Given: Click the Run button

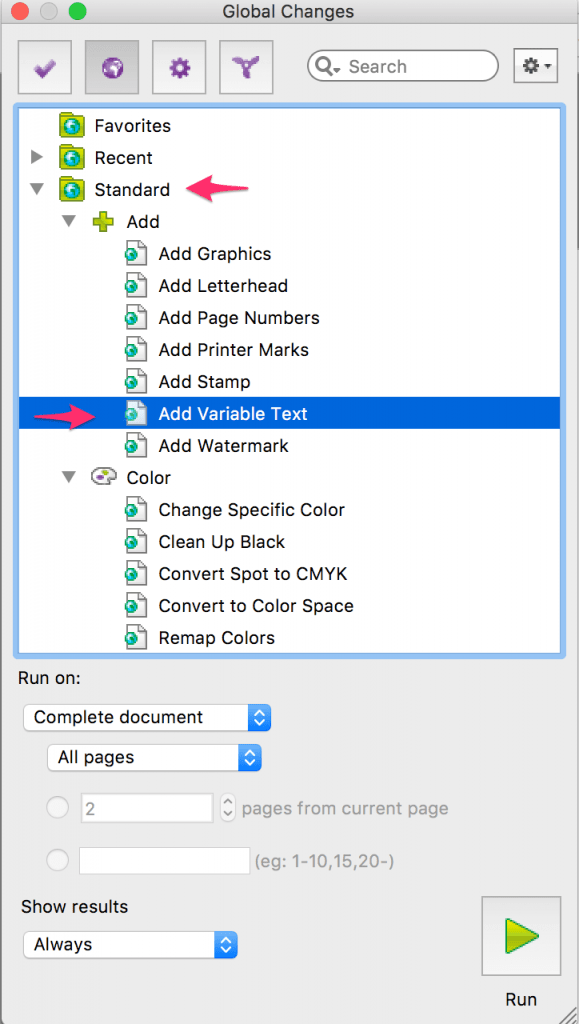Looking at the screenshot, I should click(x=521, y=936).
